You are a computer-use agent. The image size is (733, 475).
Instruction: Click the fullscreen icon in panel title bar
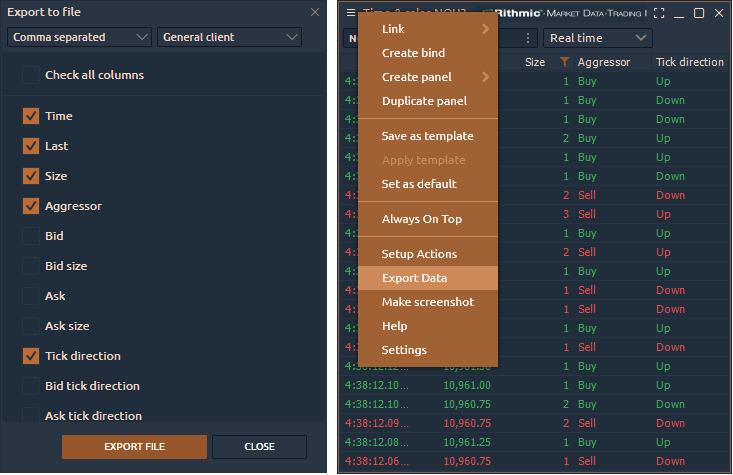pos(659,13)
